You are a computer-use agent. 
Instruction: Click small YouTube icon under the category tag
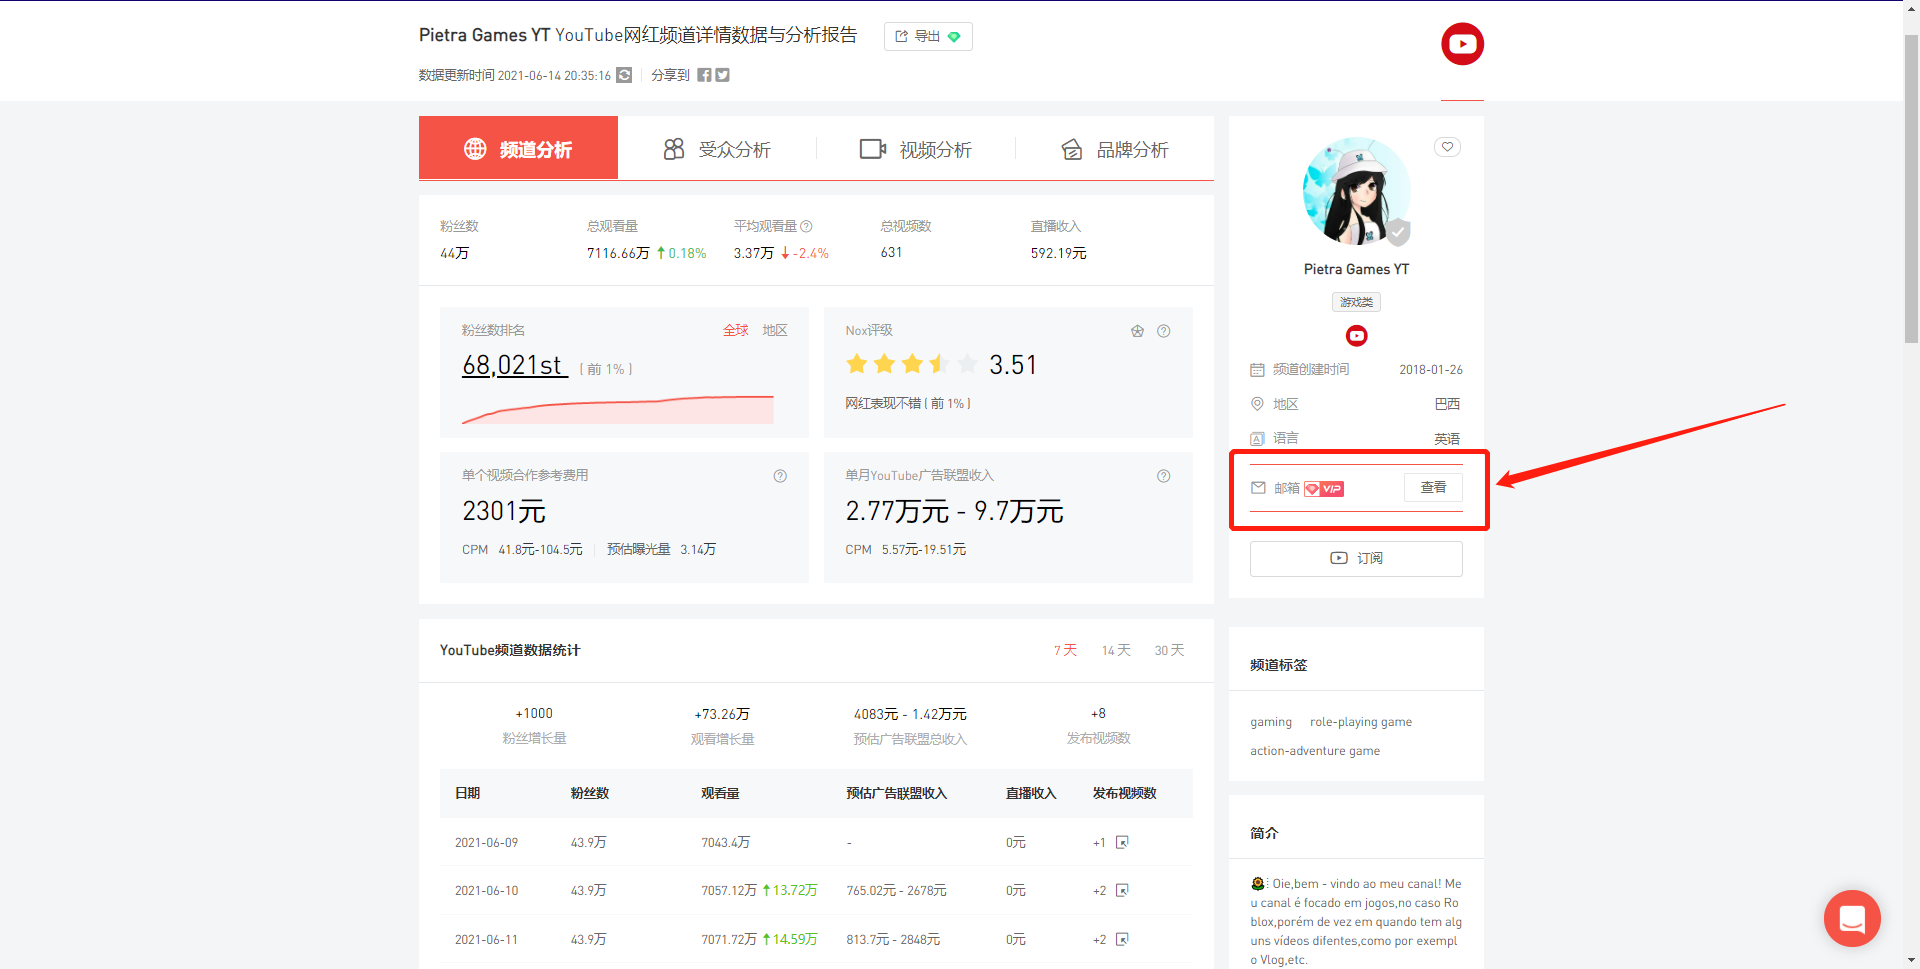tap(1356, 336)
